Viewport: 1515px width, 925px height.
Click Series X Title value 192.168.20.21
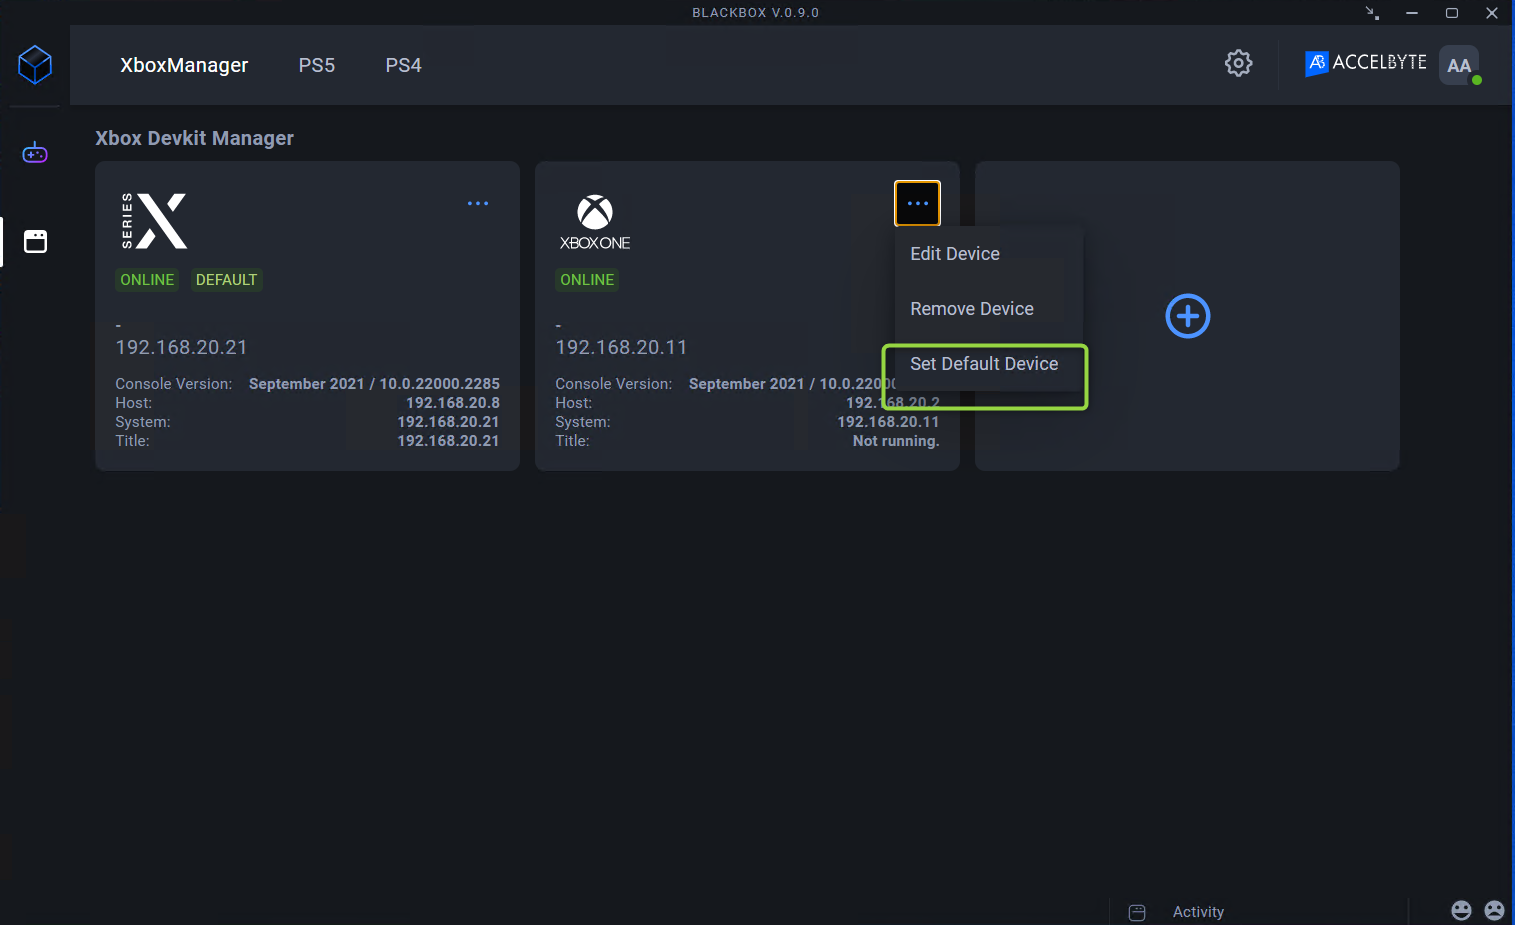tap(448, 441)
